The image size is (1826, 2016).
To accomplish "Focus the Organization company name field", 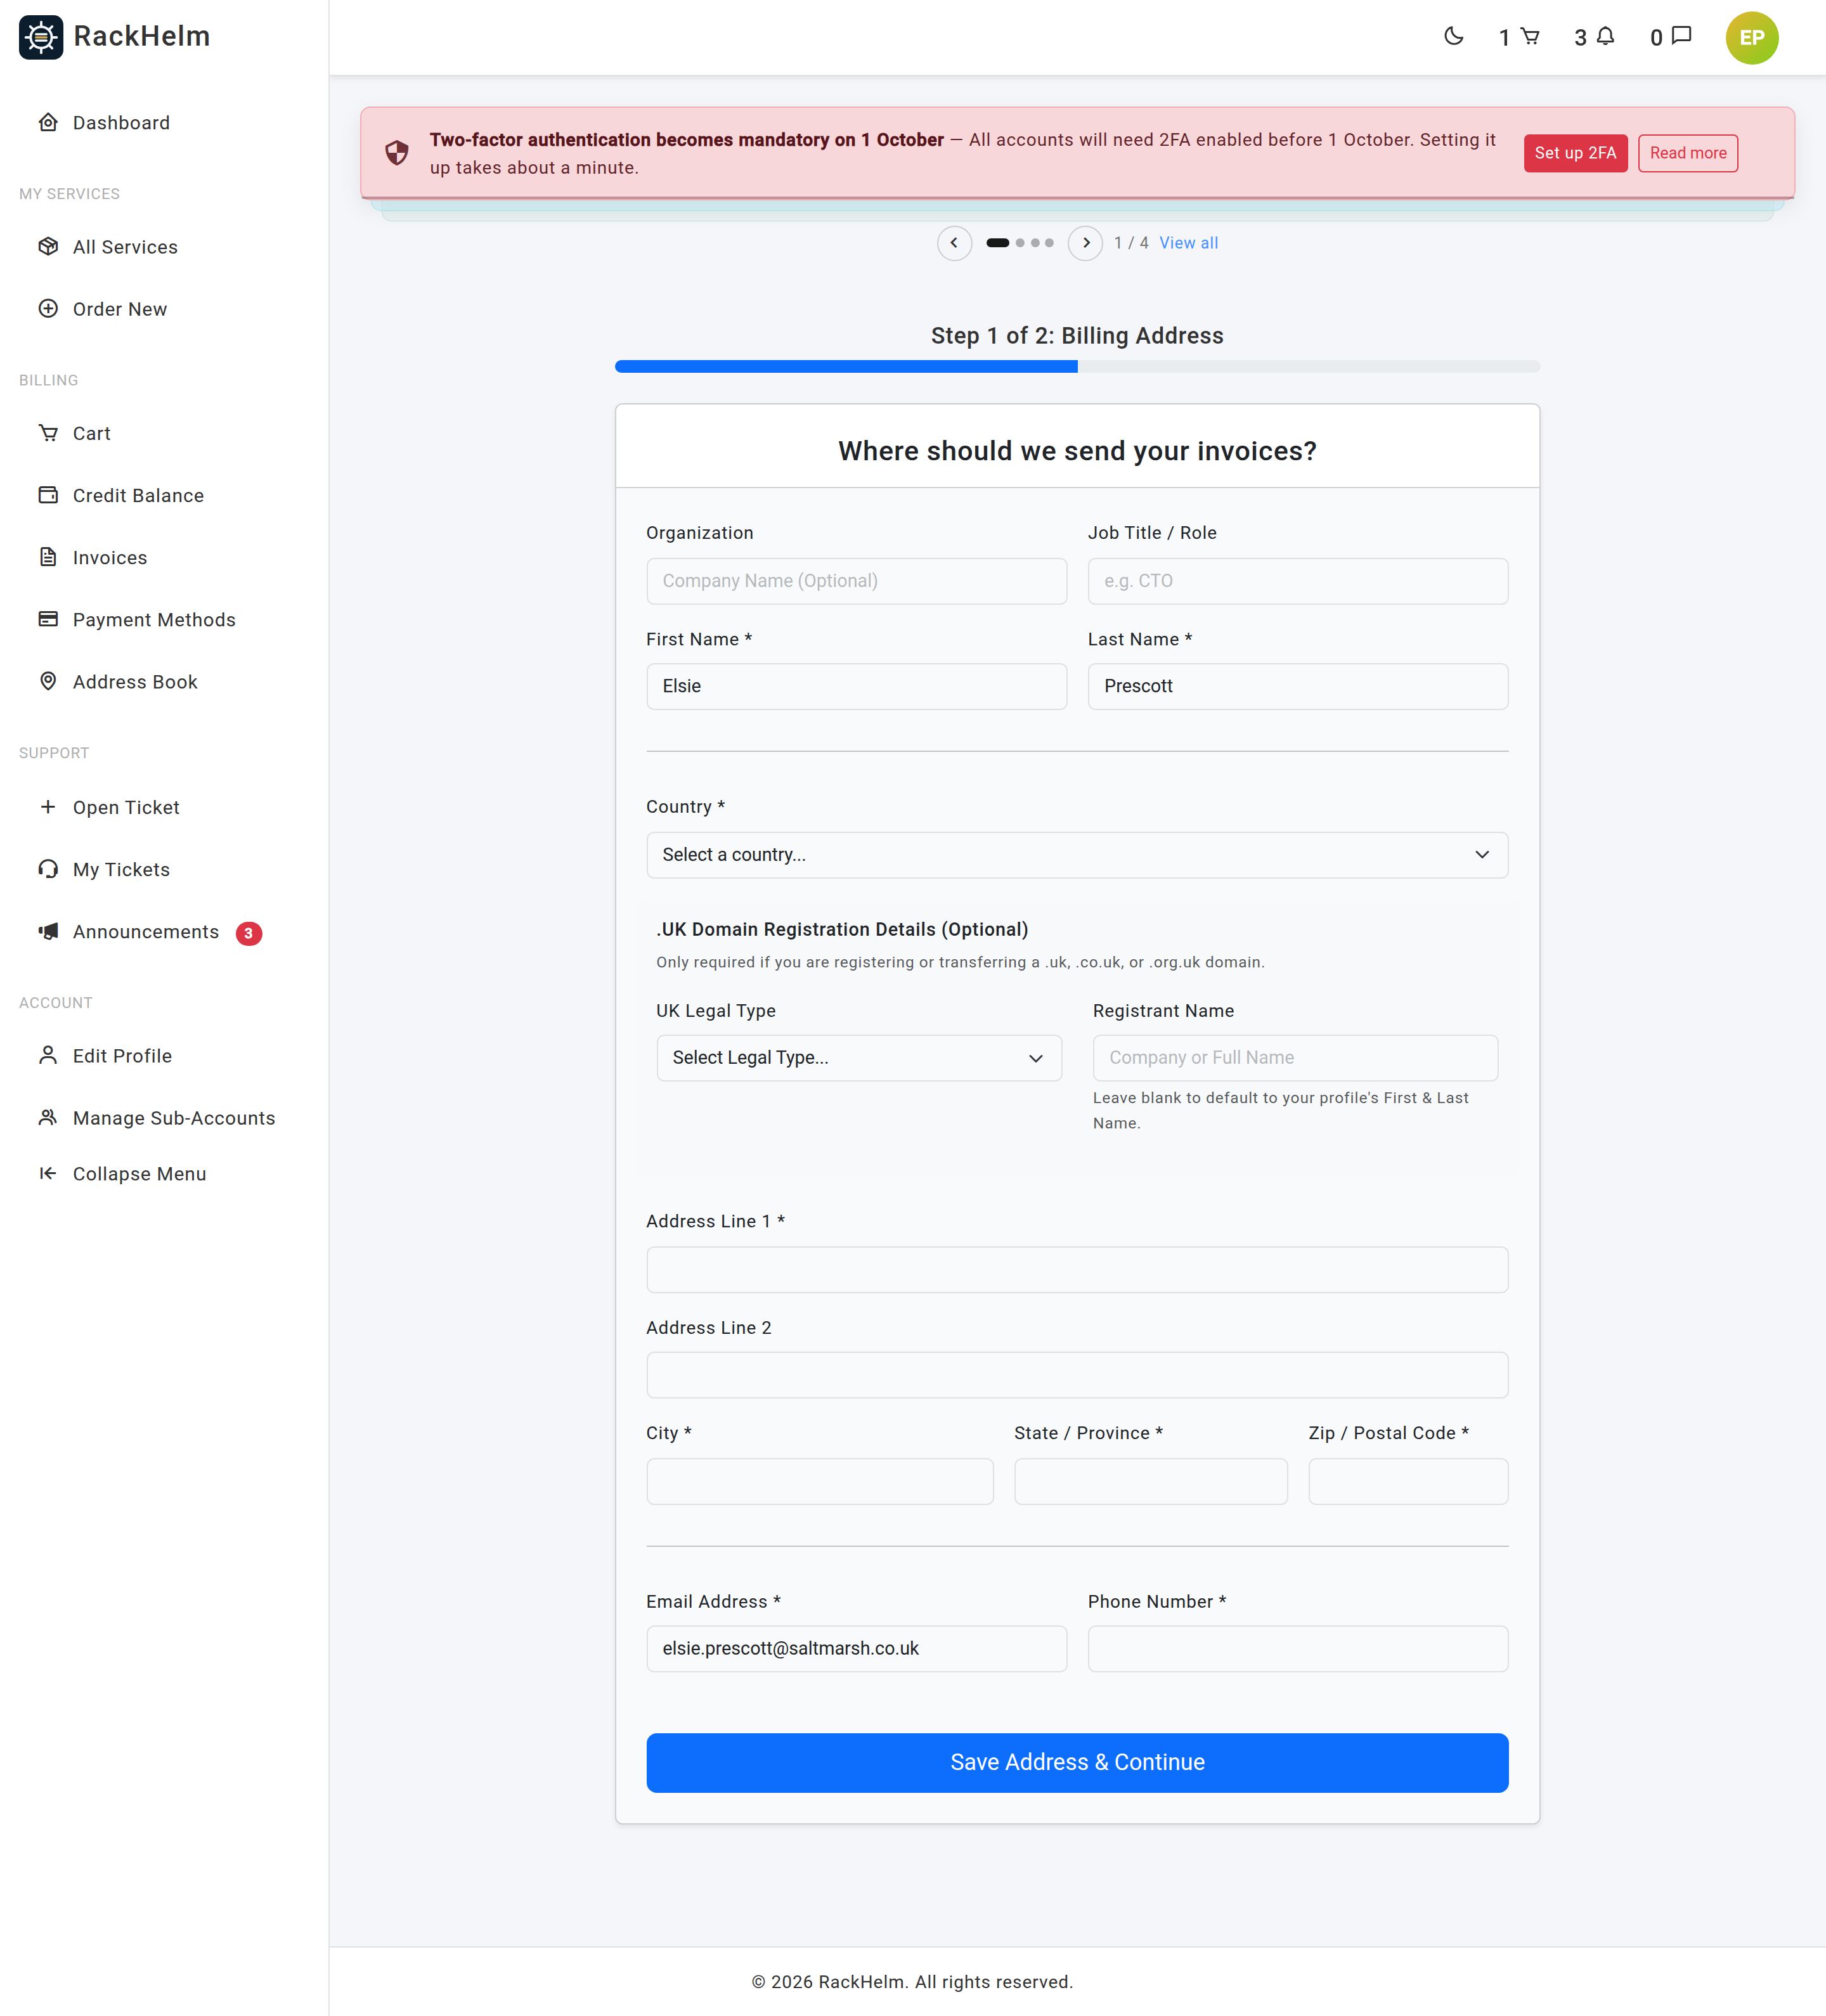I will pyautogui.click(x=856, y=581).
